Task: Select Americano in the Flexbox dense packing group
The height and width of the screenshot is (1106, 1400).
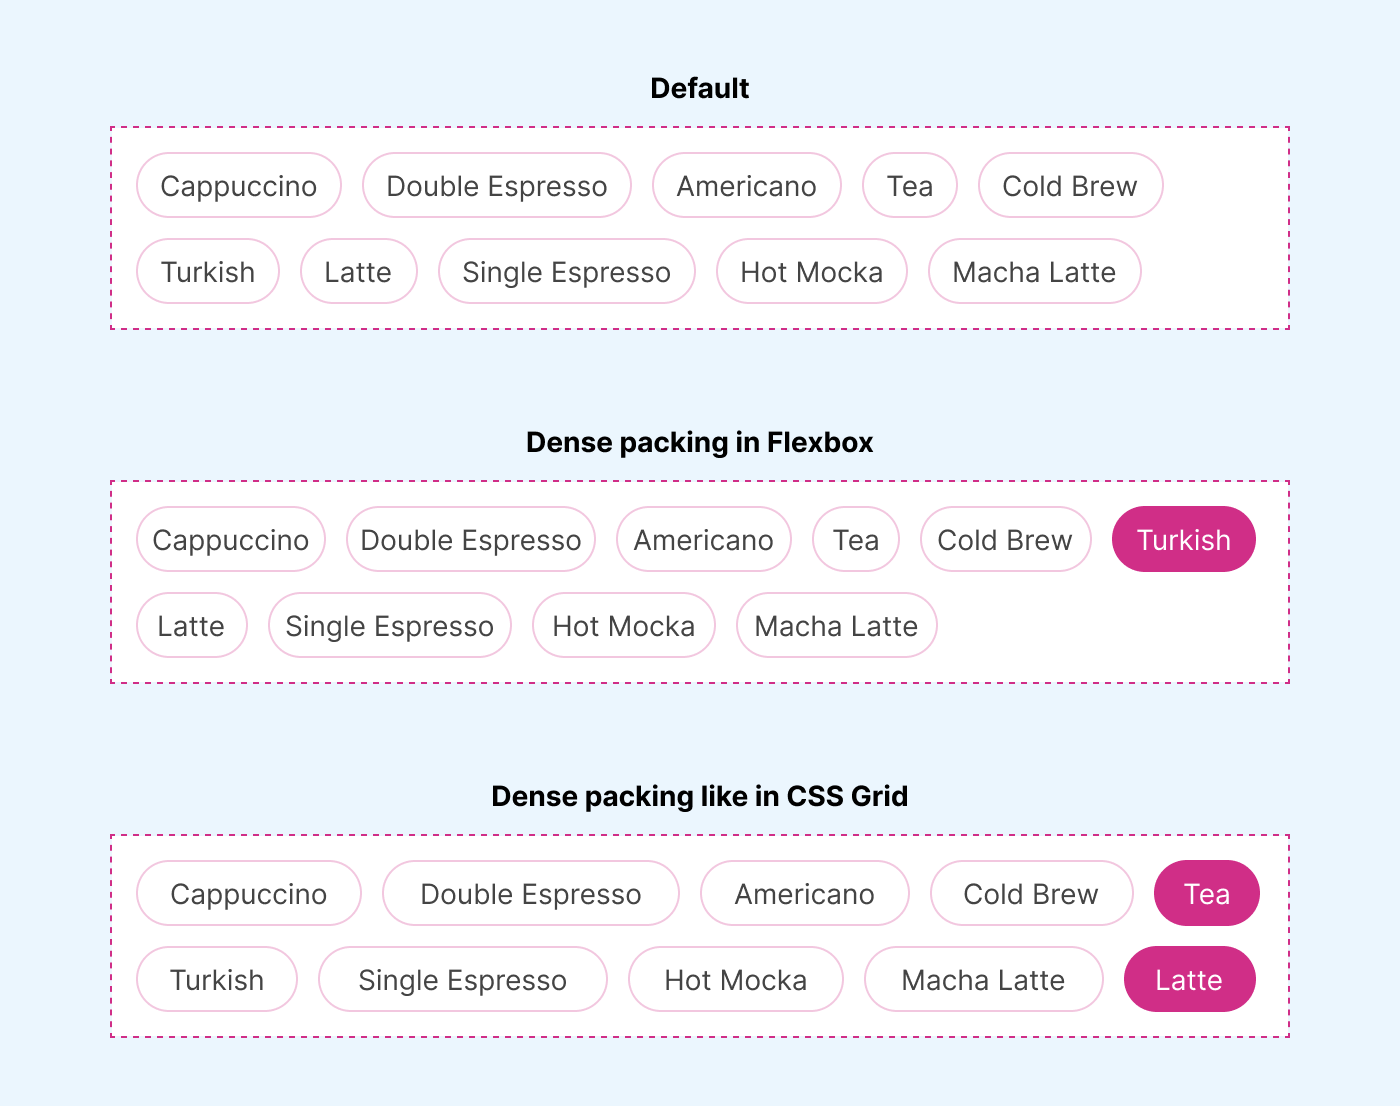Action: coord(704,540)
